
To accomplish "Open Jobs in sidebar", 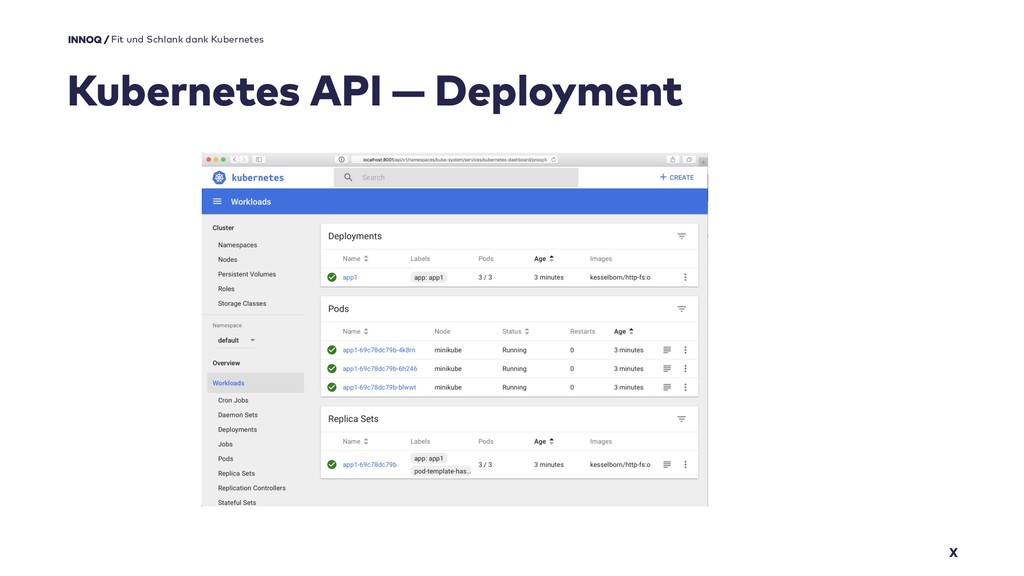I will 225,445.
